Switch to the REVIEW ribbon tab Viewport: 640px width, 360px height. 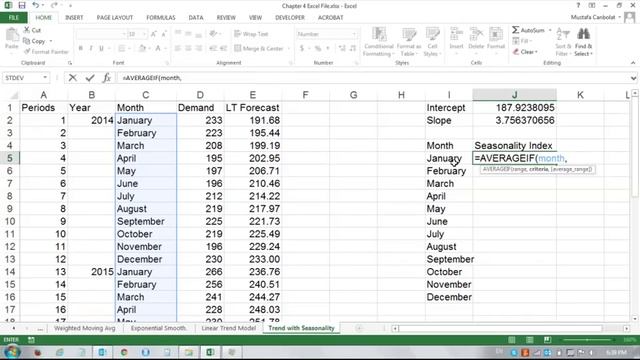pos(226,18)
